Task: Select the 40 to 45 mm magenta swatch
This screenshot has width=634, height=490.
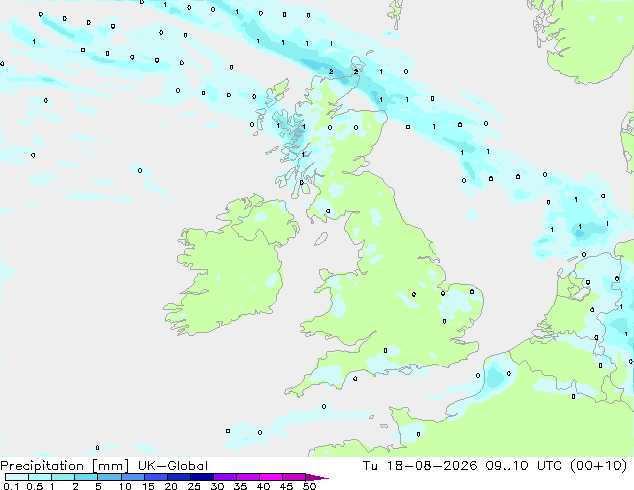Action: 271,477
